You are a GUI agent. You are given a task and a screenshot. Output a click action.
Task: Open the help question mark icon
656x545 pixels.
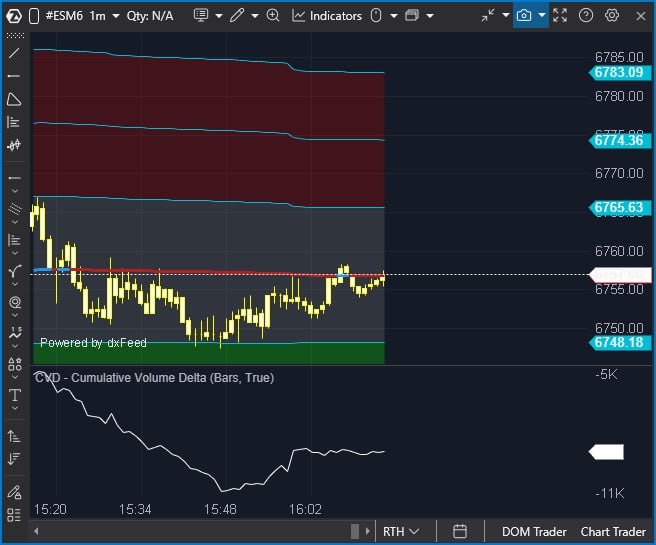(586, 15)
